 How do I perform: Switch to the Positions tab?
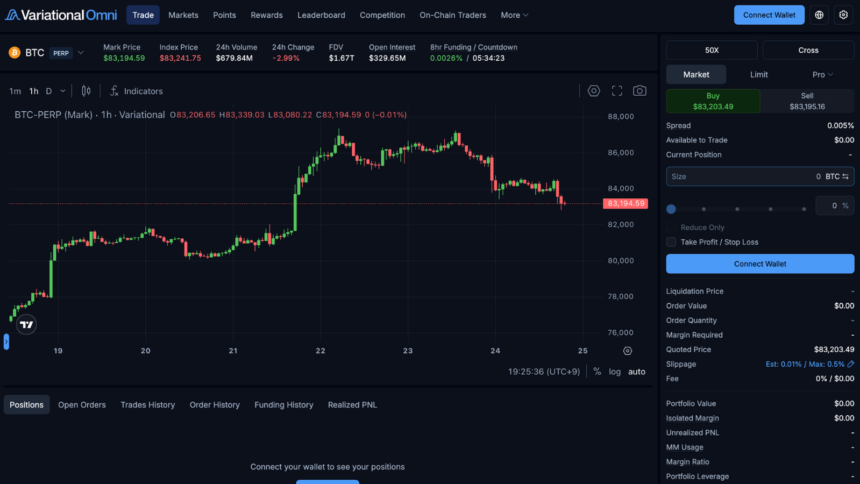click(26, 404)
